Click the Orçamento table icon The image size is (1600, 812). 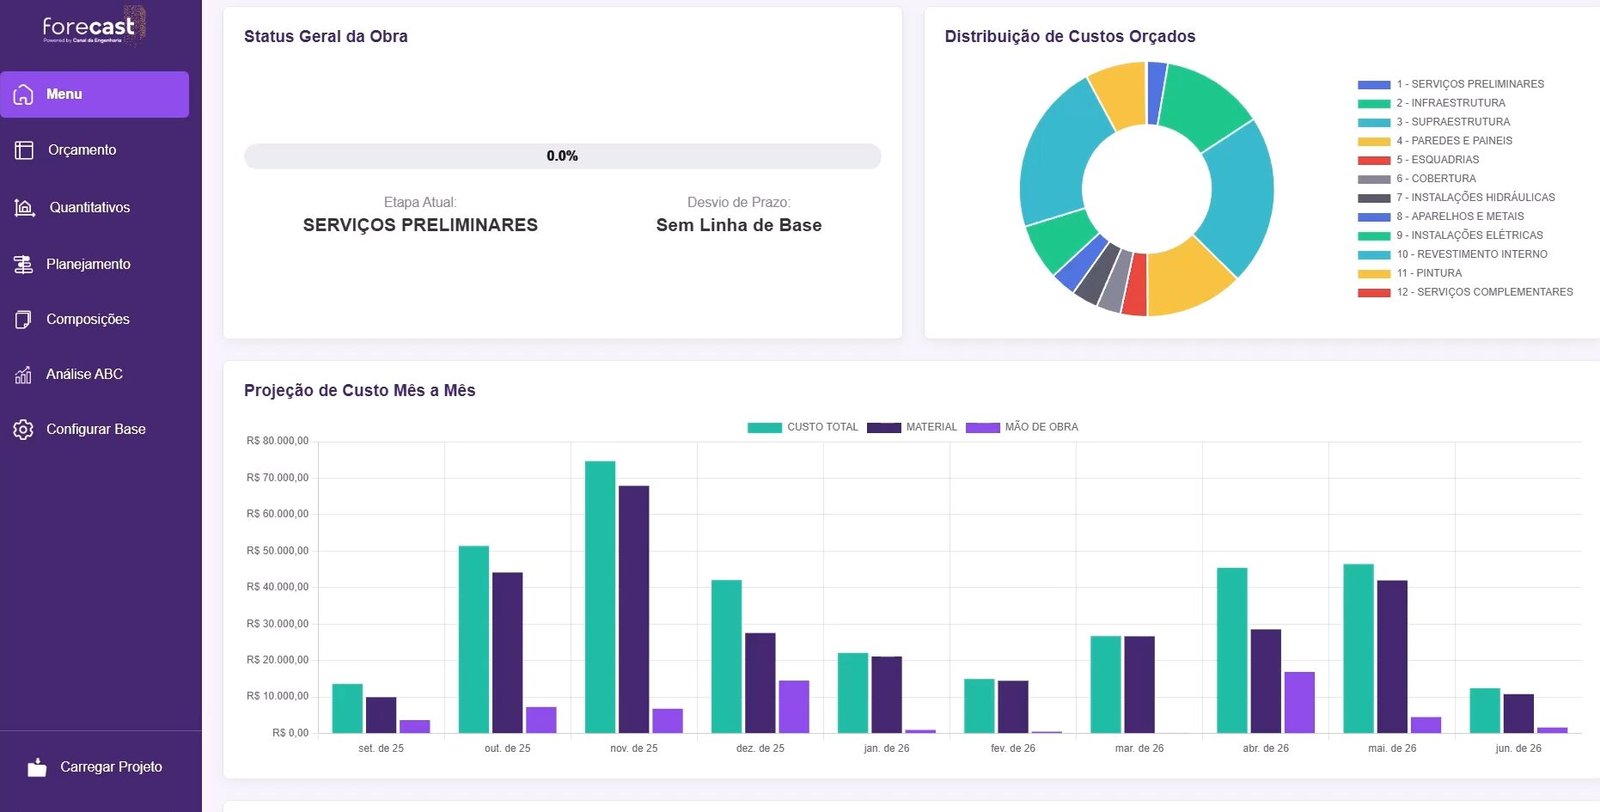(x=24, y=150)
